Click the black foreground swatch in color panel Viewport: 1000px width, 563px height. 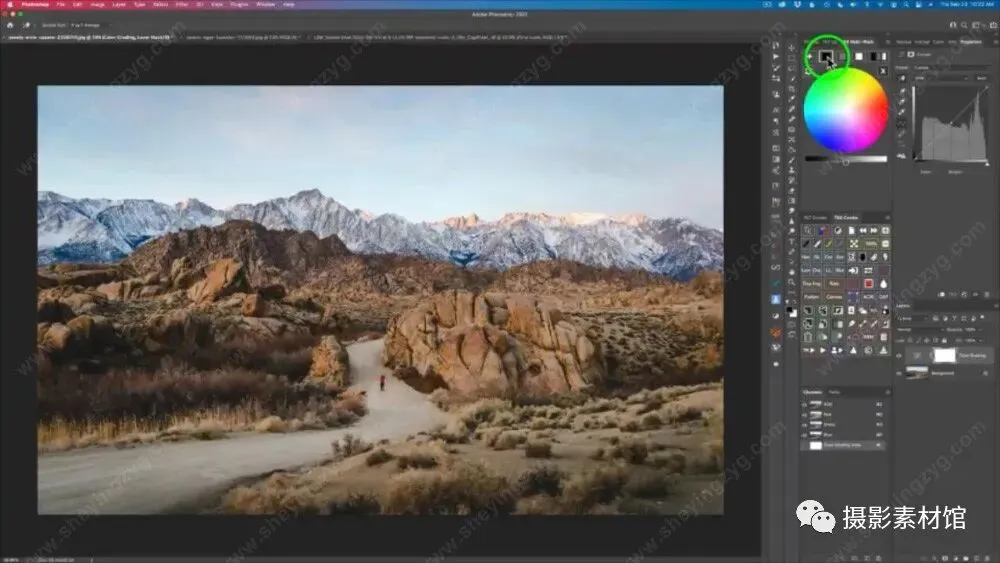click(825, 56)
